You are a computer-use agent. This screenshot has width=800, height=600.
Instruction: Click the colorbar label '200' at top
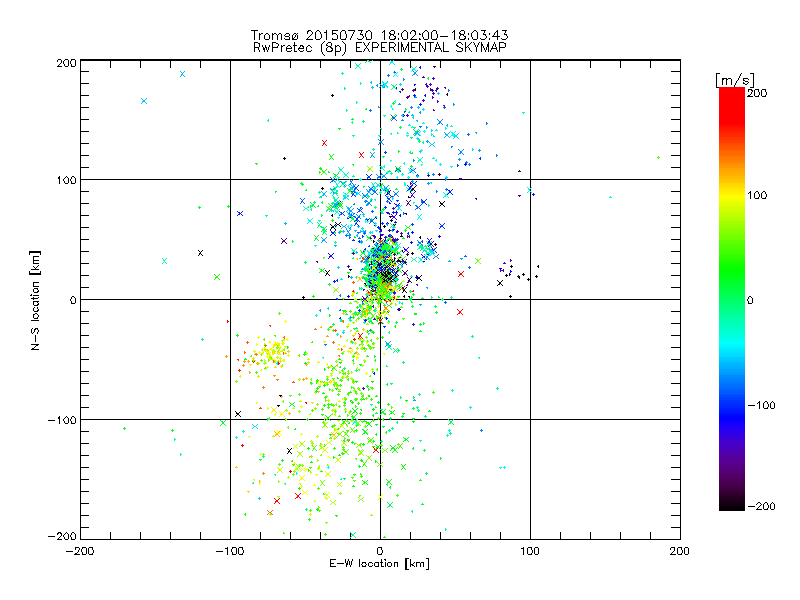point(757,93)
